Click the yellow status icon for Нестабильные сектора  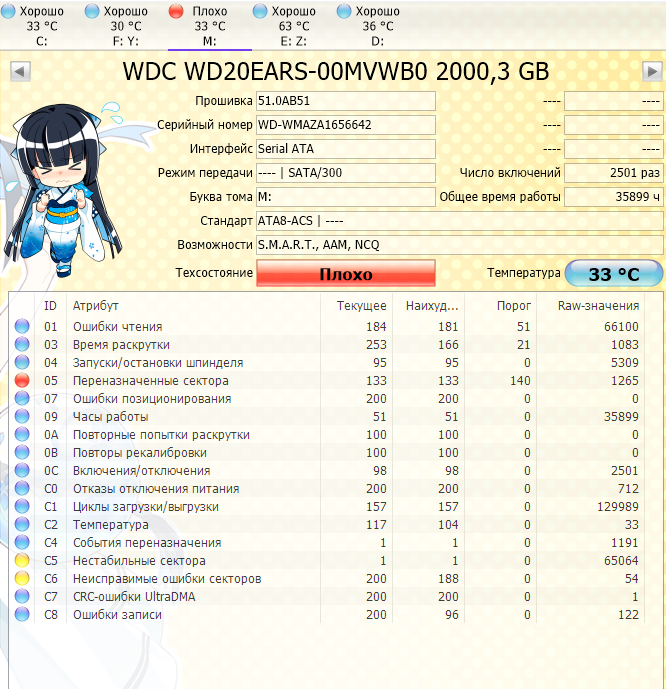(x=22, y=560)
